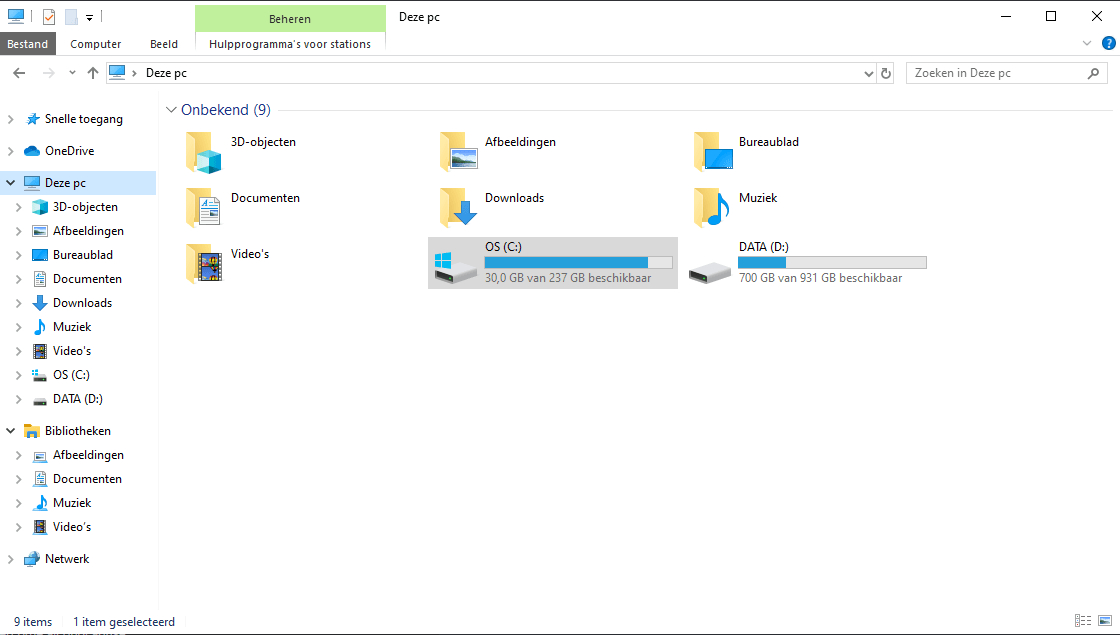Click the Help question mark icon

(1109, 44)
